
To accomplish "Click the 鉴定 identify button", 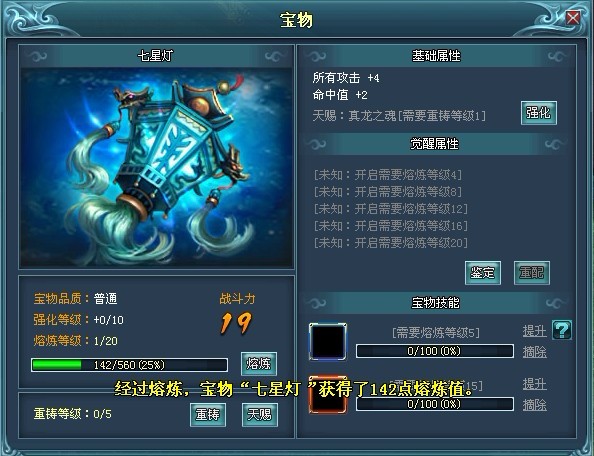I will tap(483, 273).
